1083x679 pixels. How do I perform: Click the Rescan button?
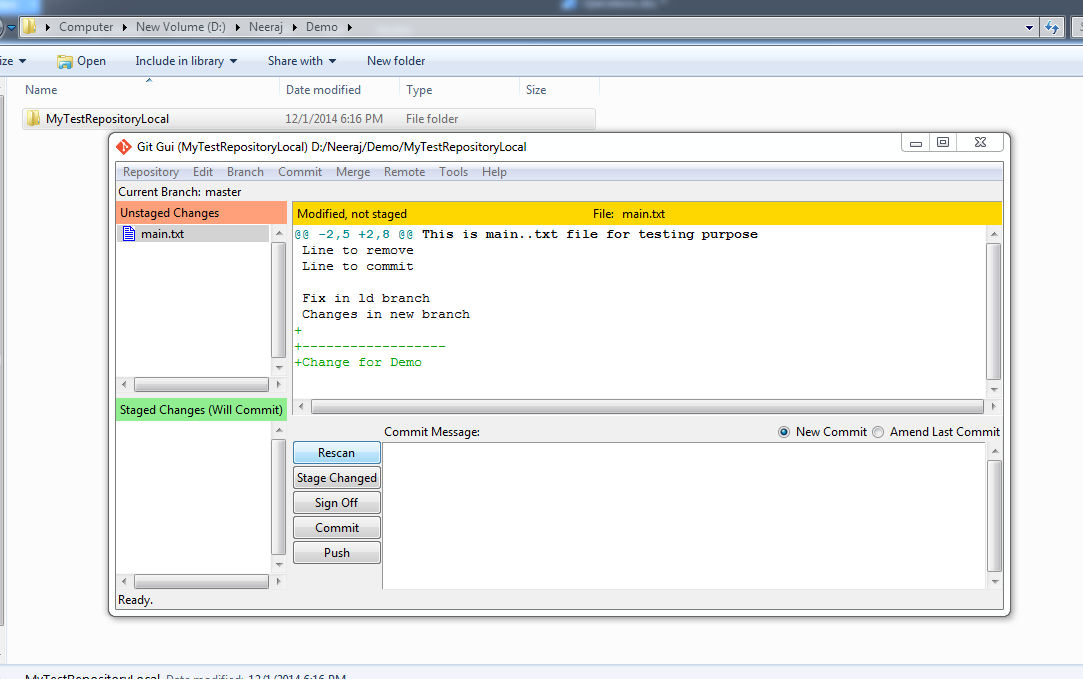(x=336, y=452)
